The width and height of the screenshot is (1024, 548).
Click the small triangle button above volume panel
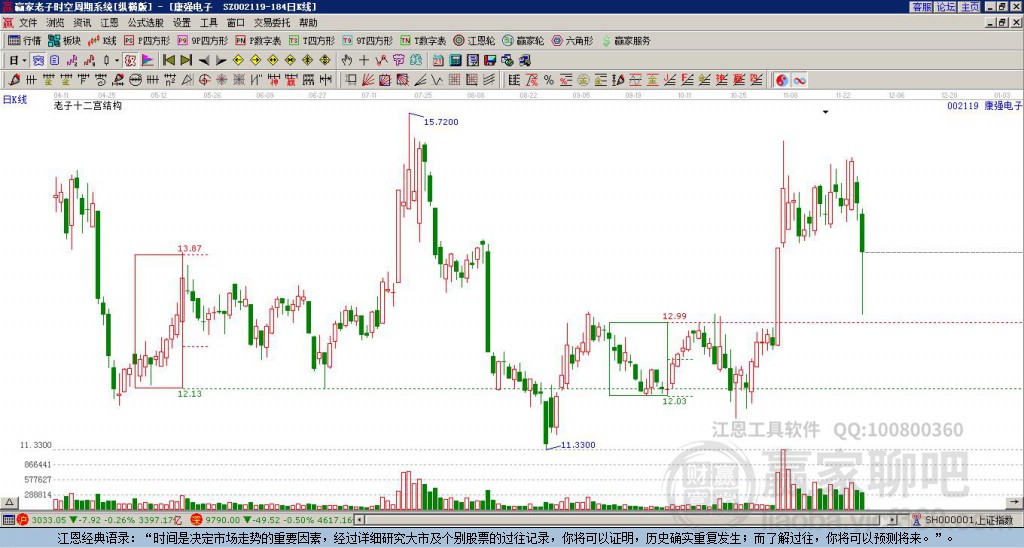point(8,502)
